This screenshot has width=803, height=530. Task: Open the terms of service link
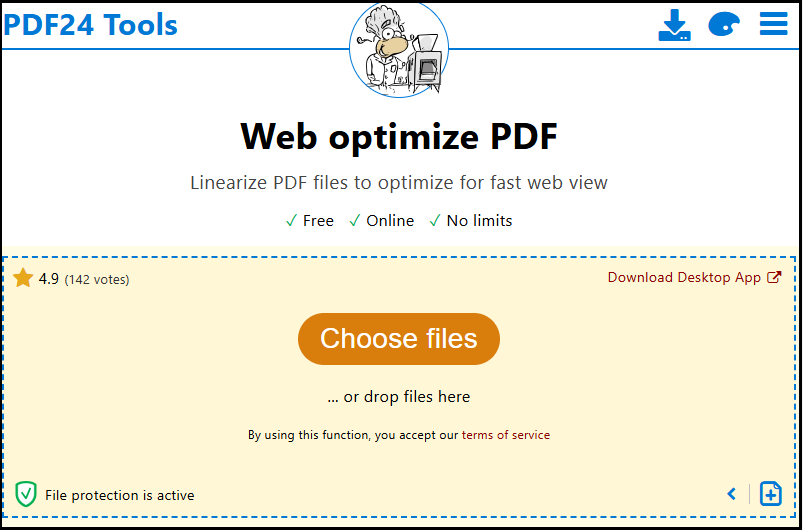coord(505,435)
